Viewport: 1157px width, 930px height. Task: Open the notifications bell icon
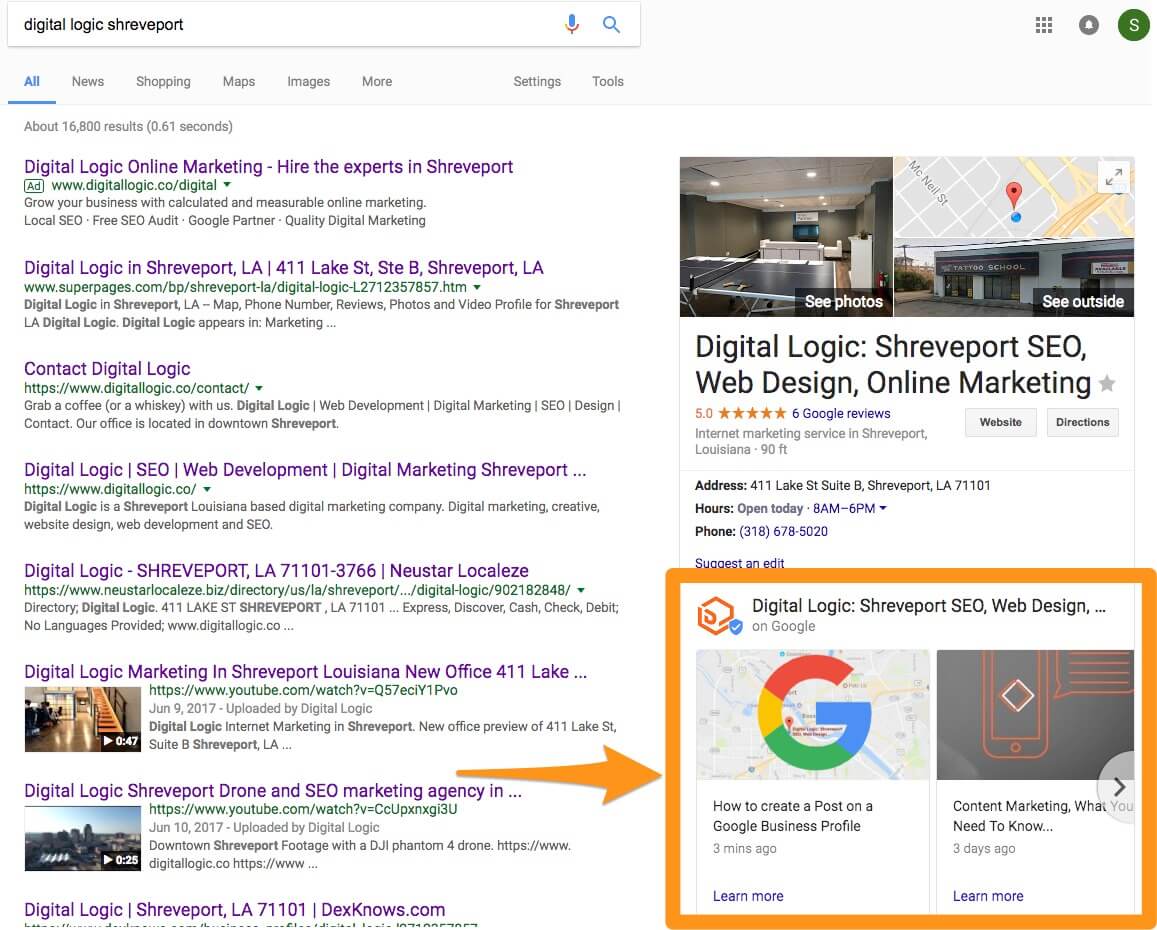coord(1088,25)
